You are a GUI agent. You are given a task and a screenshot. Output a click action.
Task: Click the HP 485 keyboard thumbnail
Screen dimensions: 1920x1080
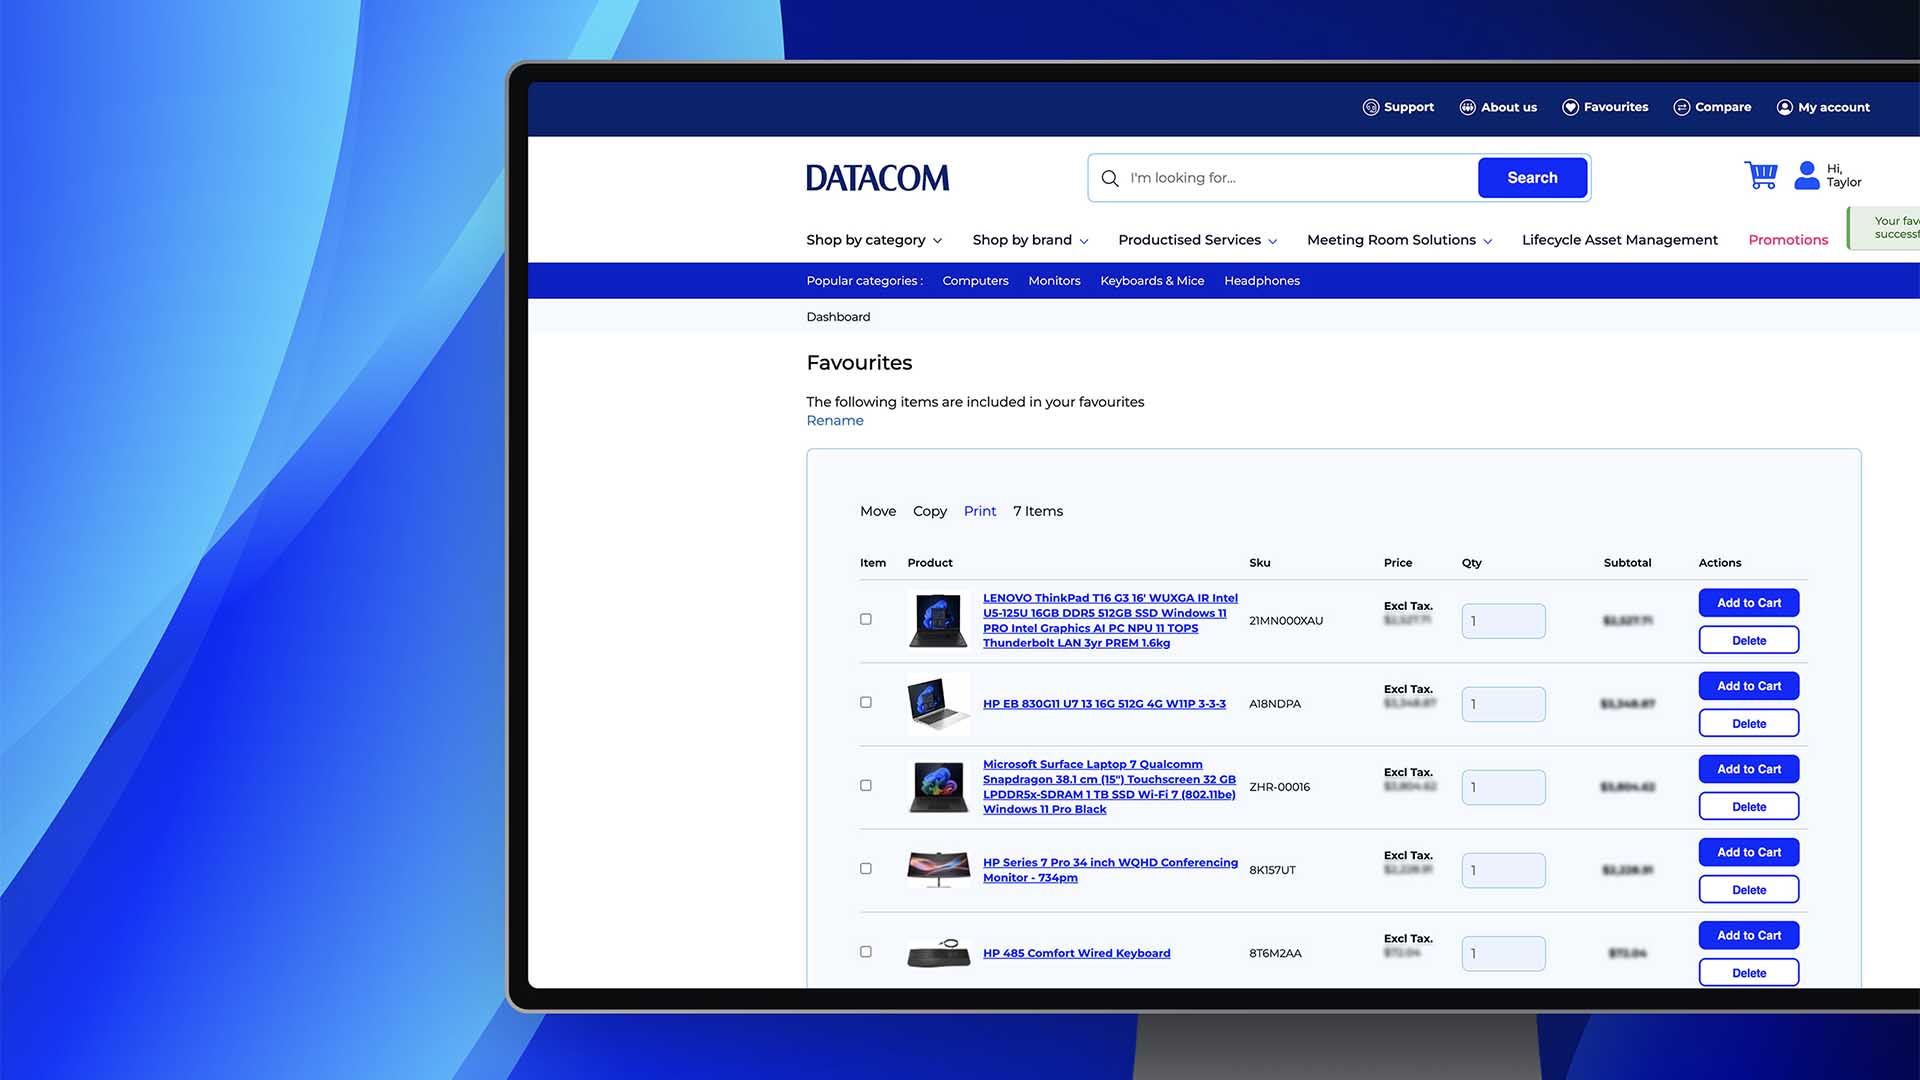click(x=938, y=952)
